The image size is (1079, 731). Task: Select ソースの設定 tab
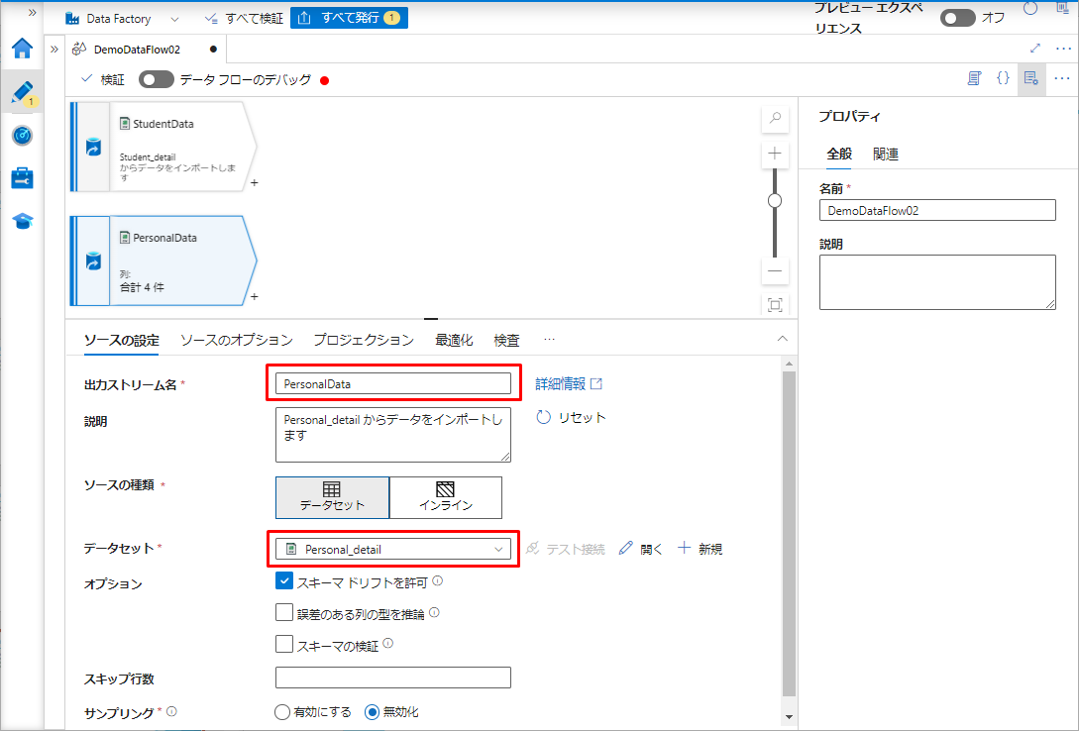pos(121,340)
